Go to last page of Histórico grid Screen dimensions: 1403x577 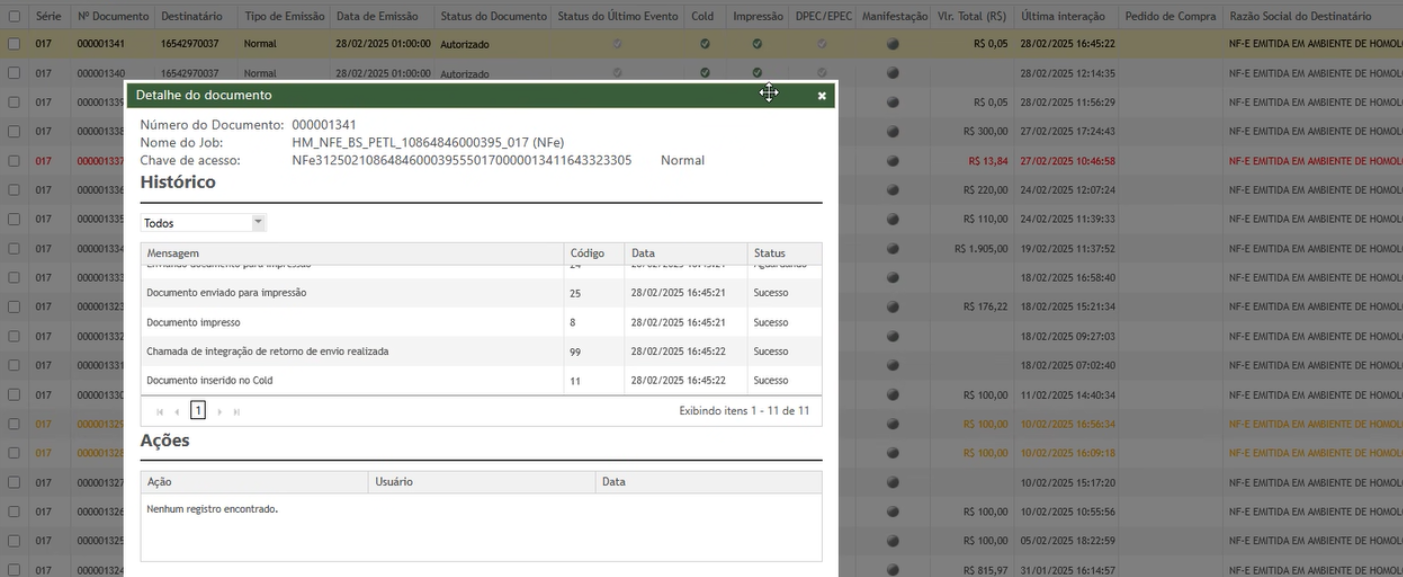(x=237, y=411)
